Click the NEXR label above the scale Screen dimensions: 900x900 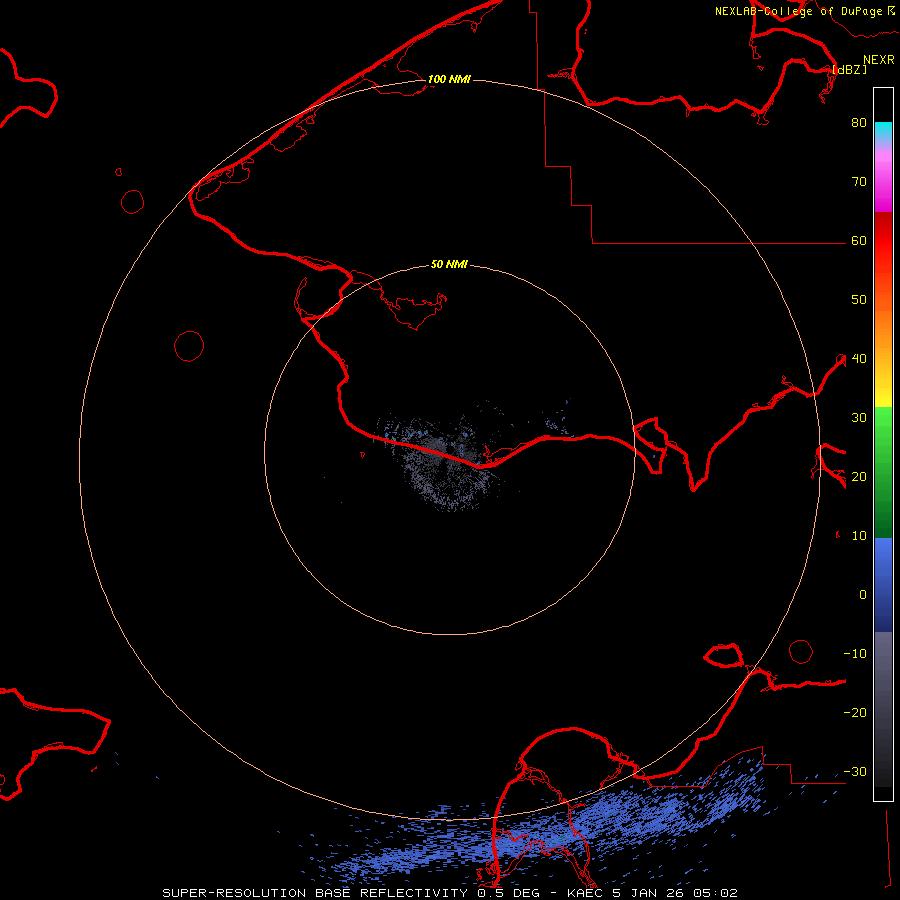(x=879, y=60)
